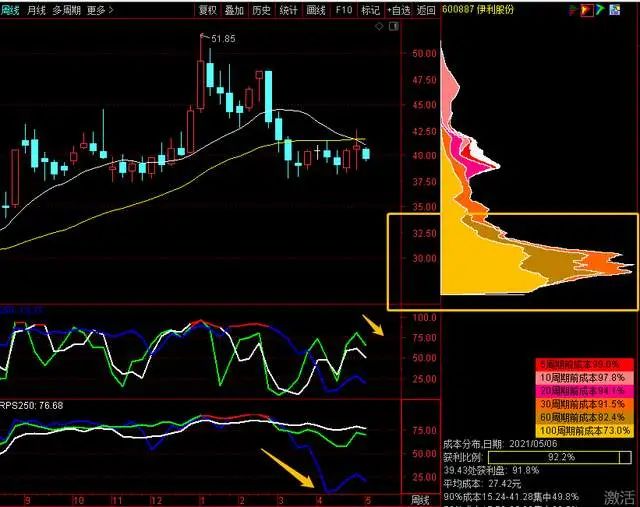Viewport: 640px width, 507px height.
Task: Click the red-boxed flame chart icon in side panel header
Action: point(587,10)
